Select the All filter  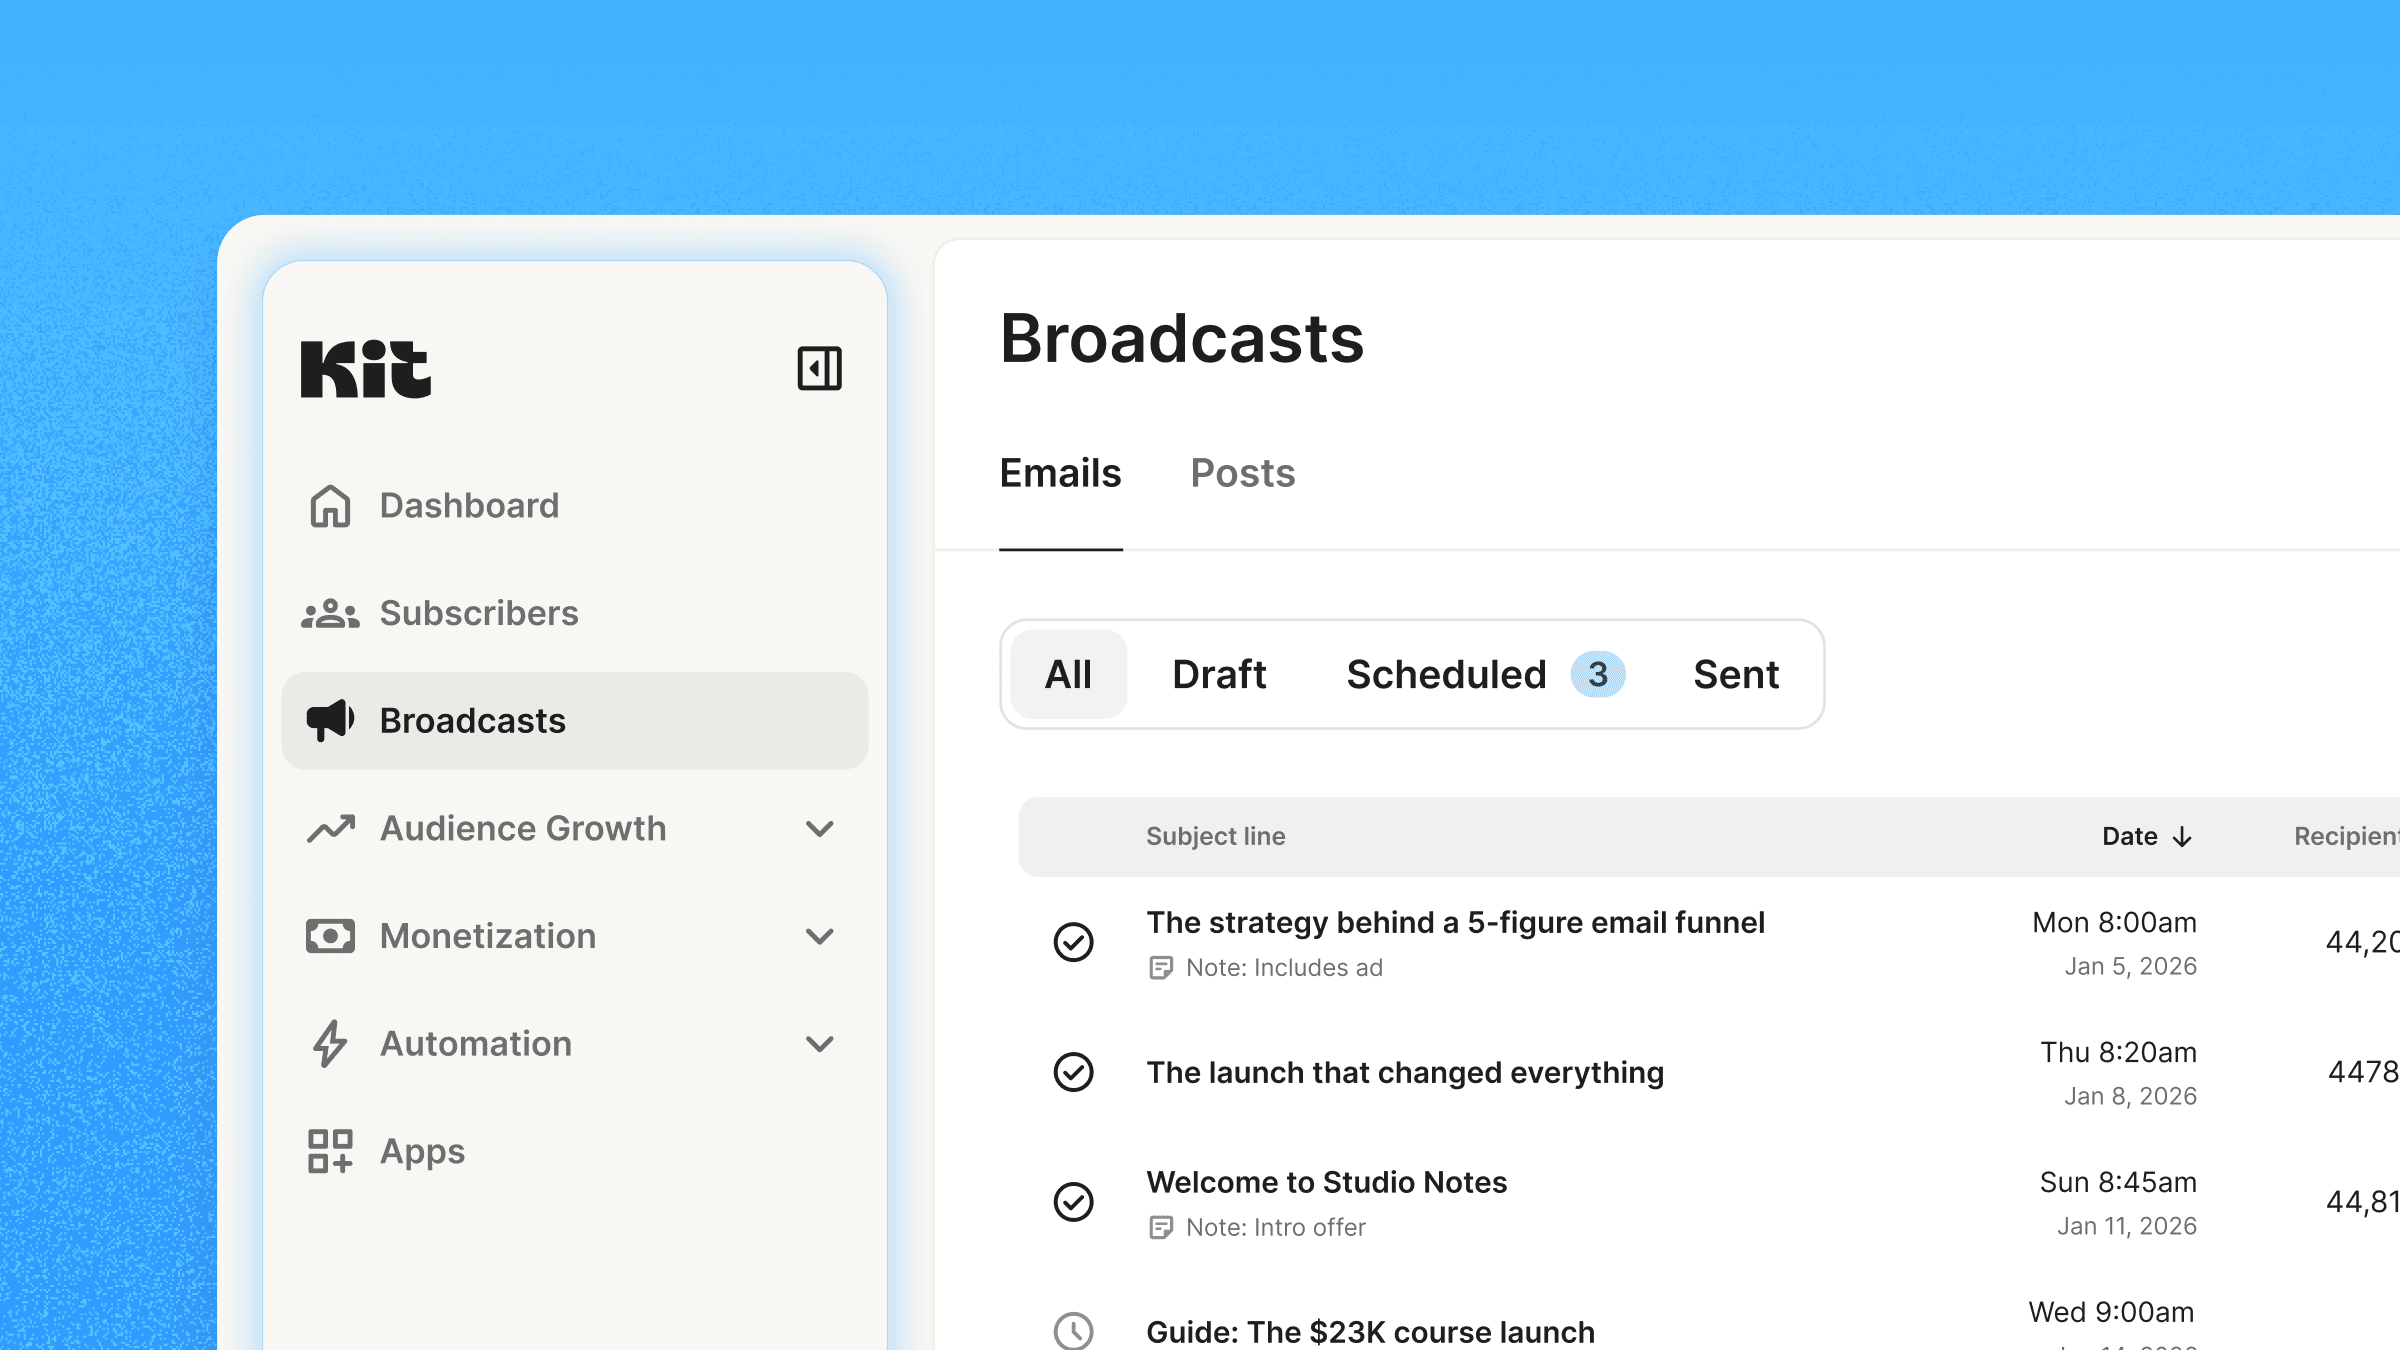[x=1068, y=674]
